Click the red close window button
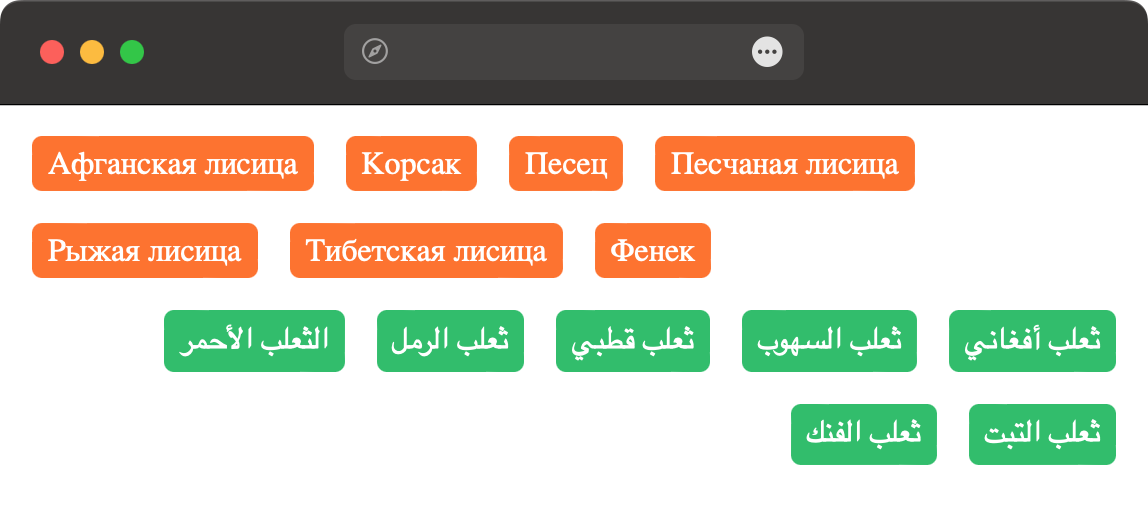The height and width of the screenshot is (522, 1148). pyautogui.click(x=52, y=52)
